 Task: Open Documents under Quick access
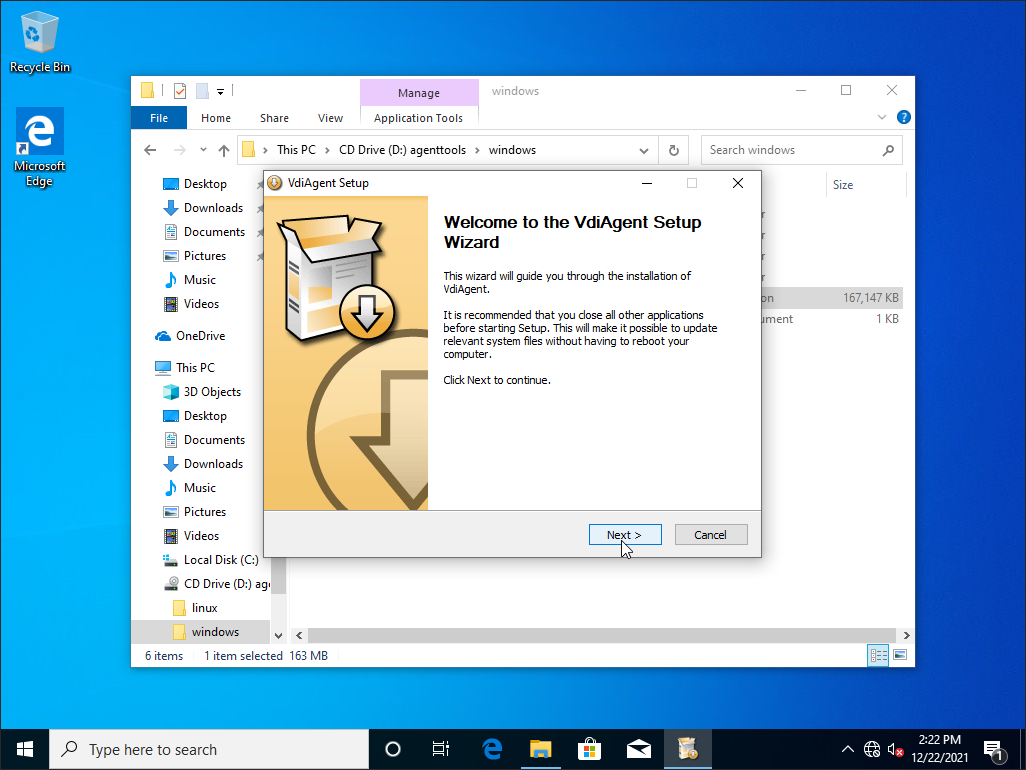(x=214, y=232)
